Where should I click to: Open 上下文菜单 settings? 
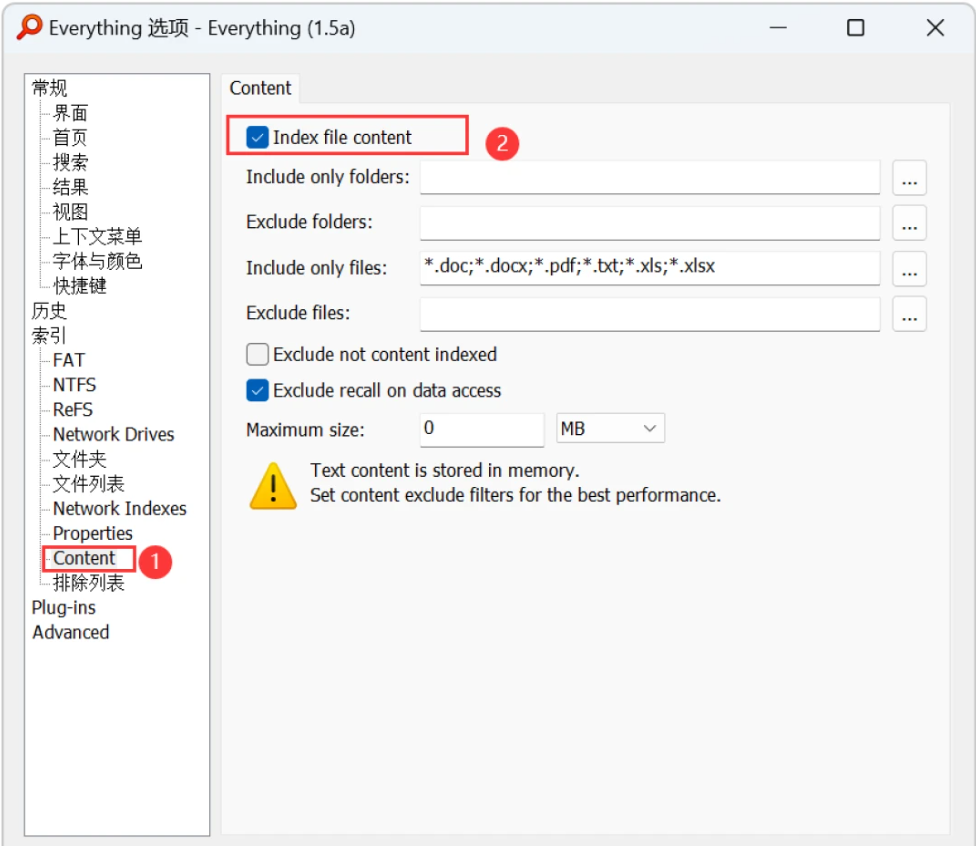click(97, 237)
